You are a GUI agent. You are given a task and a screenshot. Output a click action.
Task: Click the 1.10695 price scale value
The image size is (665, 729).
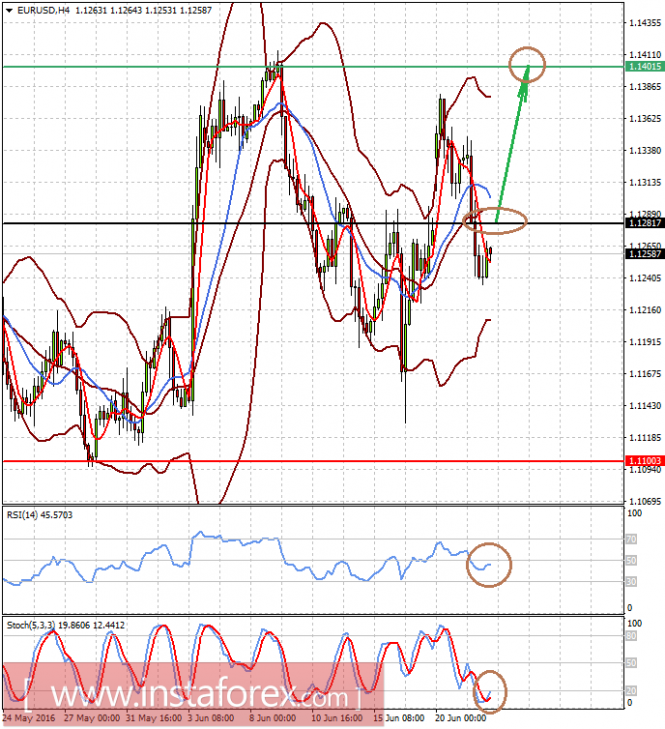pos(645,502)
